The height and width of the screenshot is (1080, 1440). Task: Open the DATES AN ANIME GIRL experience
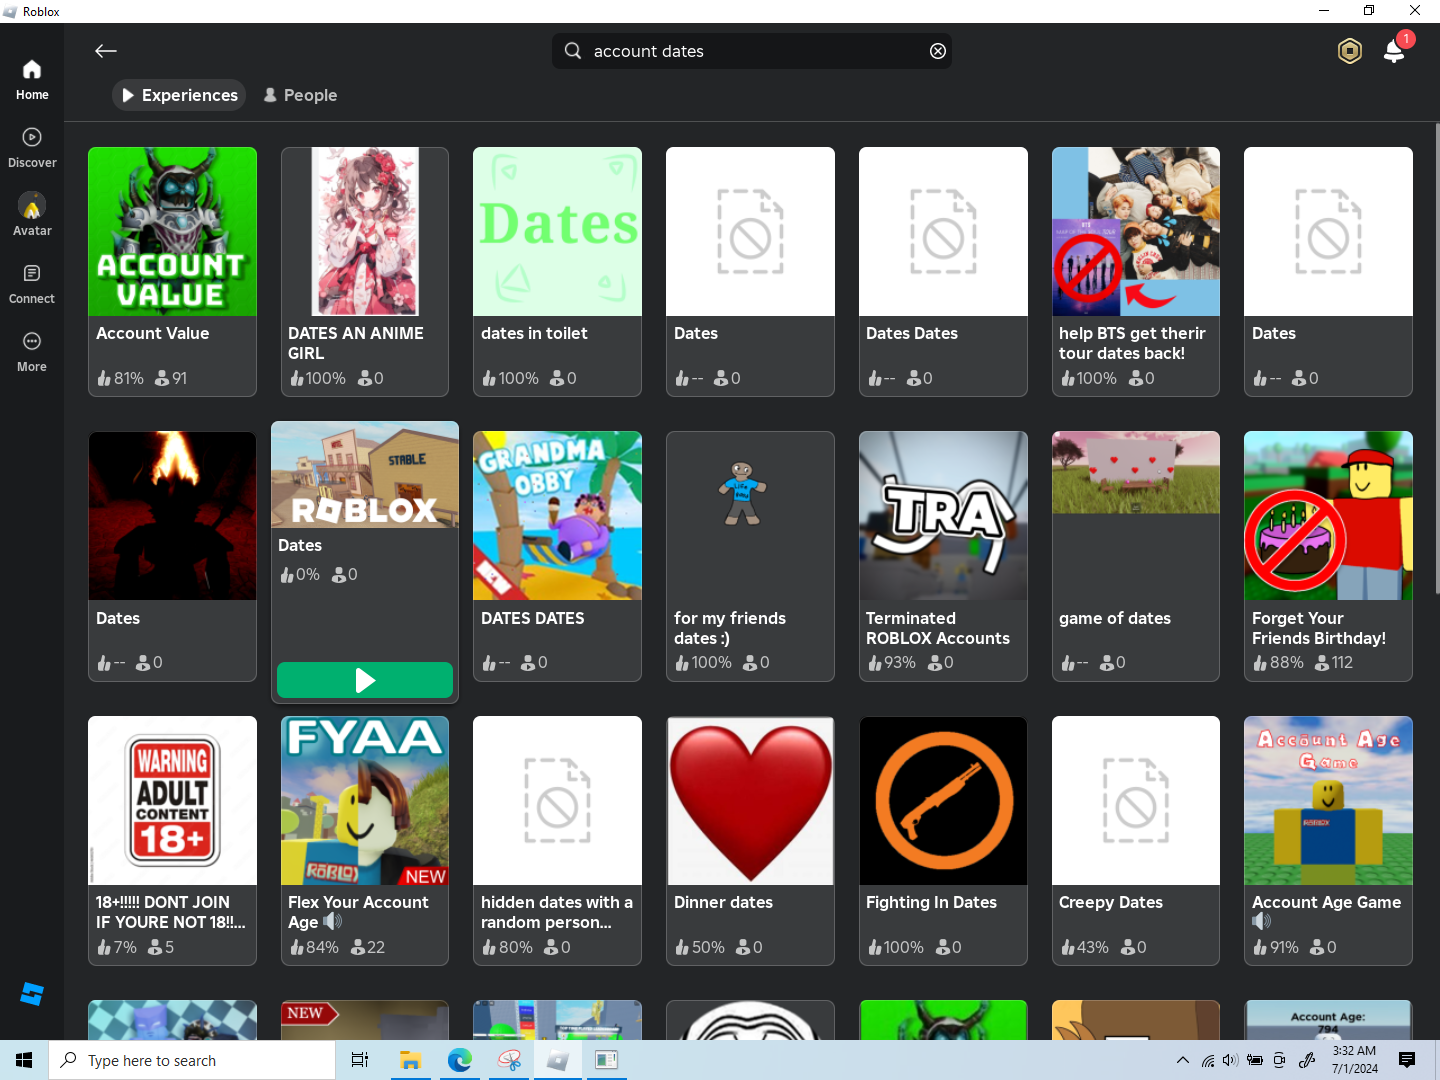point(365,272)
